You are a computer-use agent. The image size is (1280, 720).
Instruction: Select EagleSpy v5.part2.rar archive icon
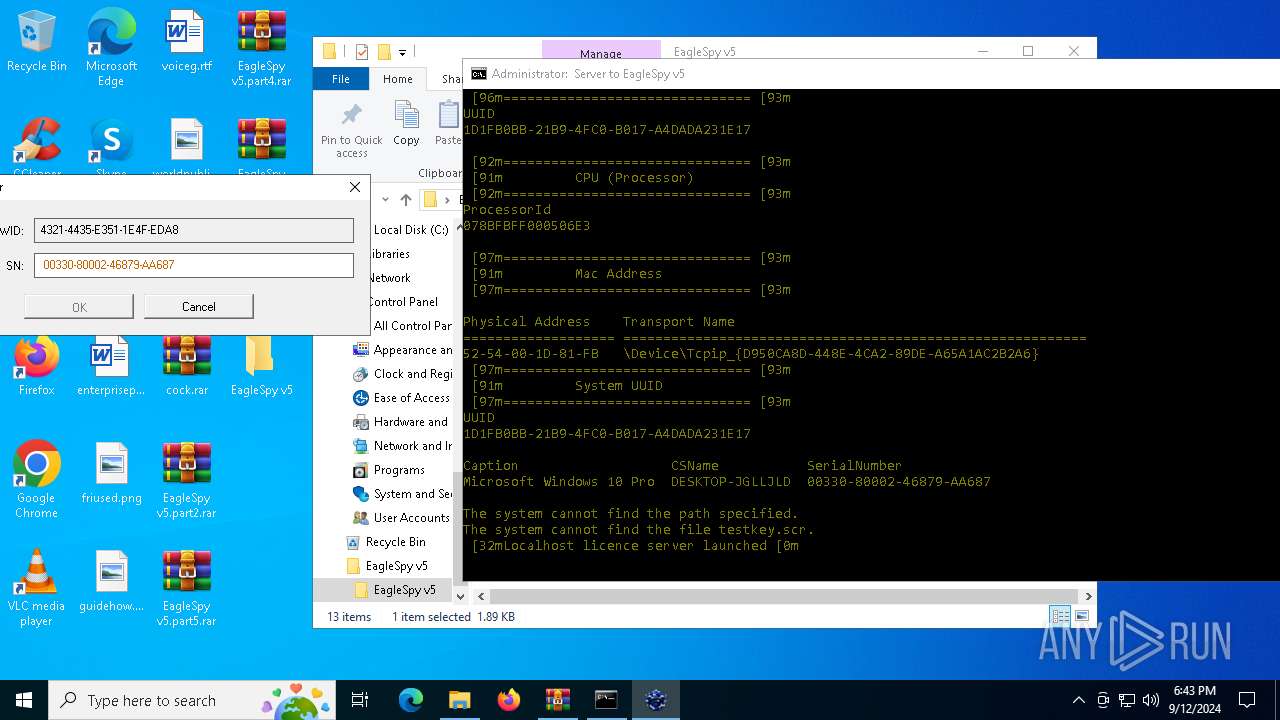pyautogui.click(x=187, y=480)
